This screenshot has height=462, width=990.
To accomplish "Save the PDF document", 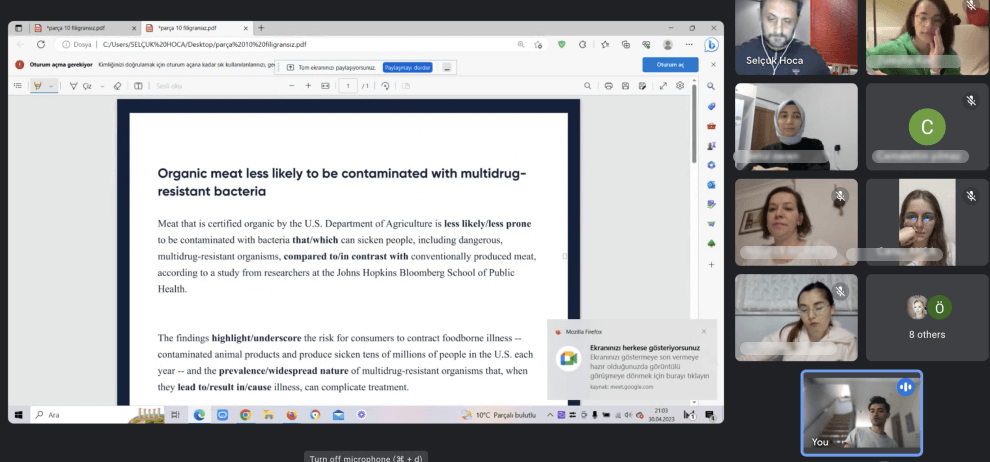I will (x=625, y=86).
